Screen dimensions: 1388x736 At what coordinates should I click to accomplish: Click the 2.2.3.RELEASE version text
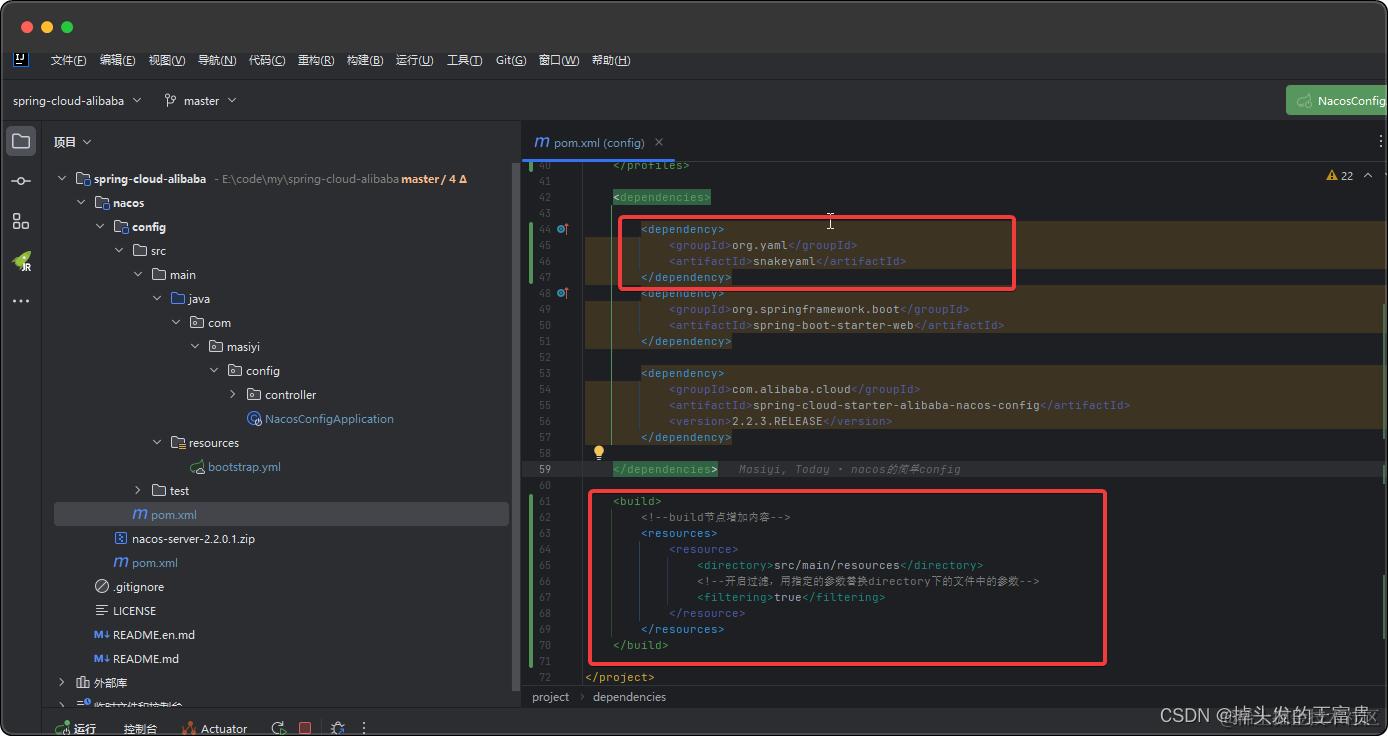[777, 421]
